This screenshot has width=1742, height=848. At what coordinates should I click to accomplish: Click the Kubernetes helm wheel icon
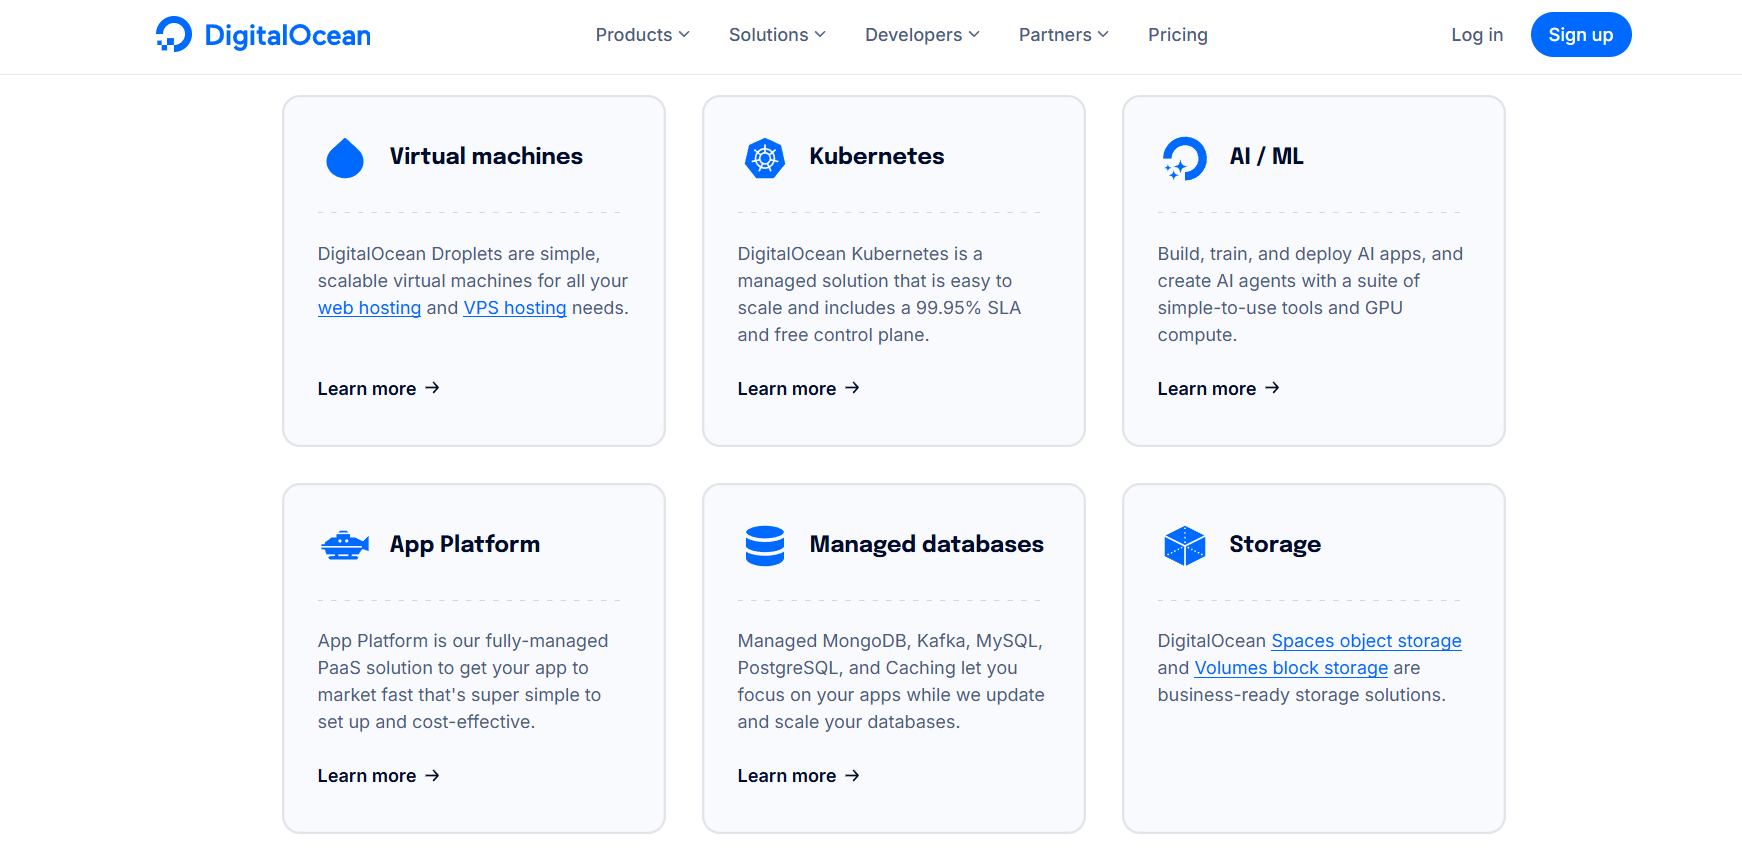point(765,158)
